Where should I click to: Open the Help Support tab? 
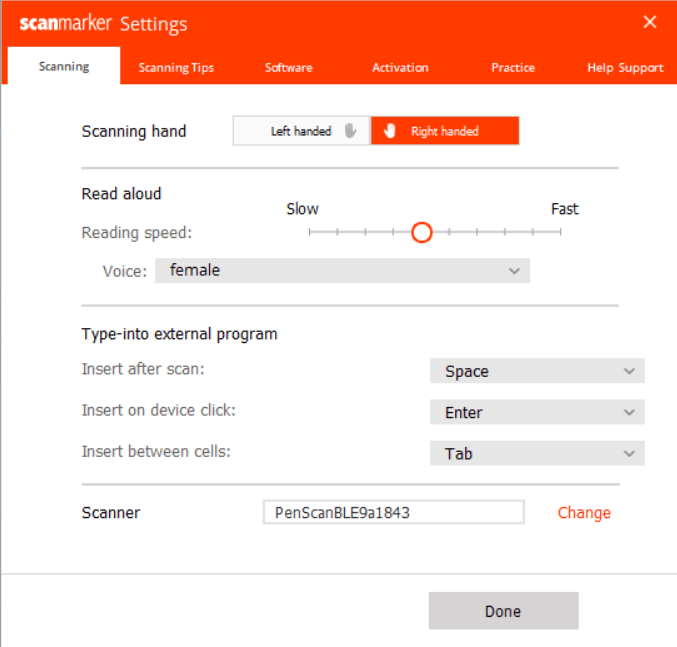coord(625,68)
